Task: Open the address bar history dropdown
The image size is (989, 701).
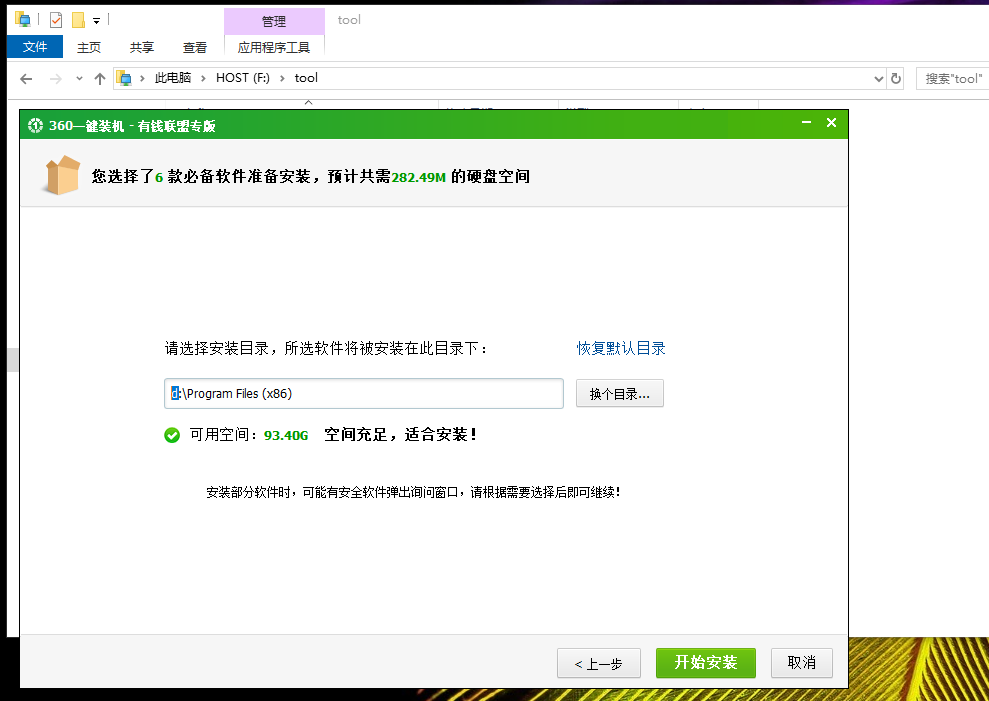Action: (x=879, y=79)
